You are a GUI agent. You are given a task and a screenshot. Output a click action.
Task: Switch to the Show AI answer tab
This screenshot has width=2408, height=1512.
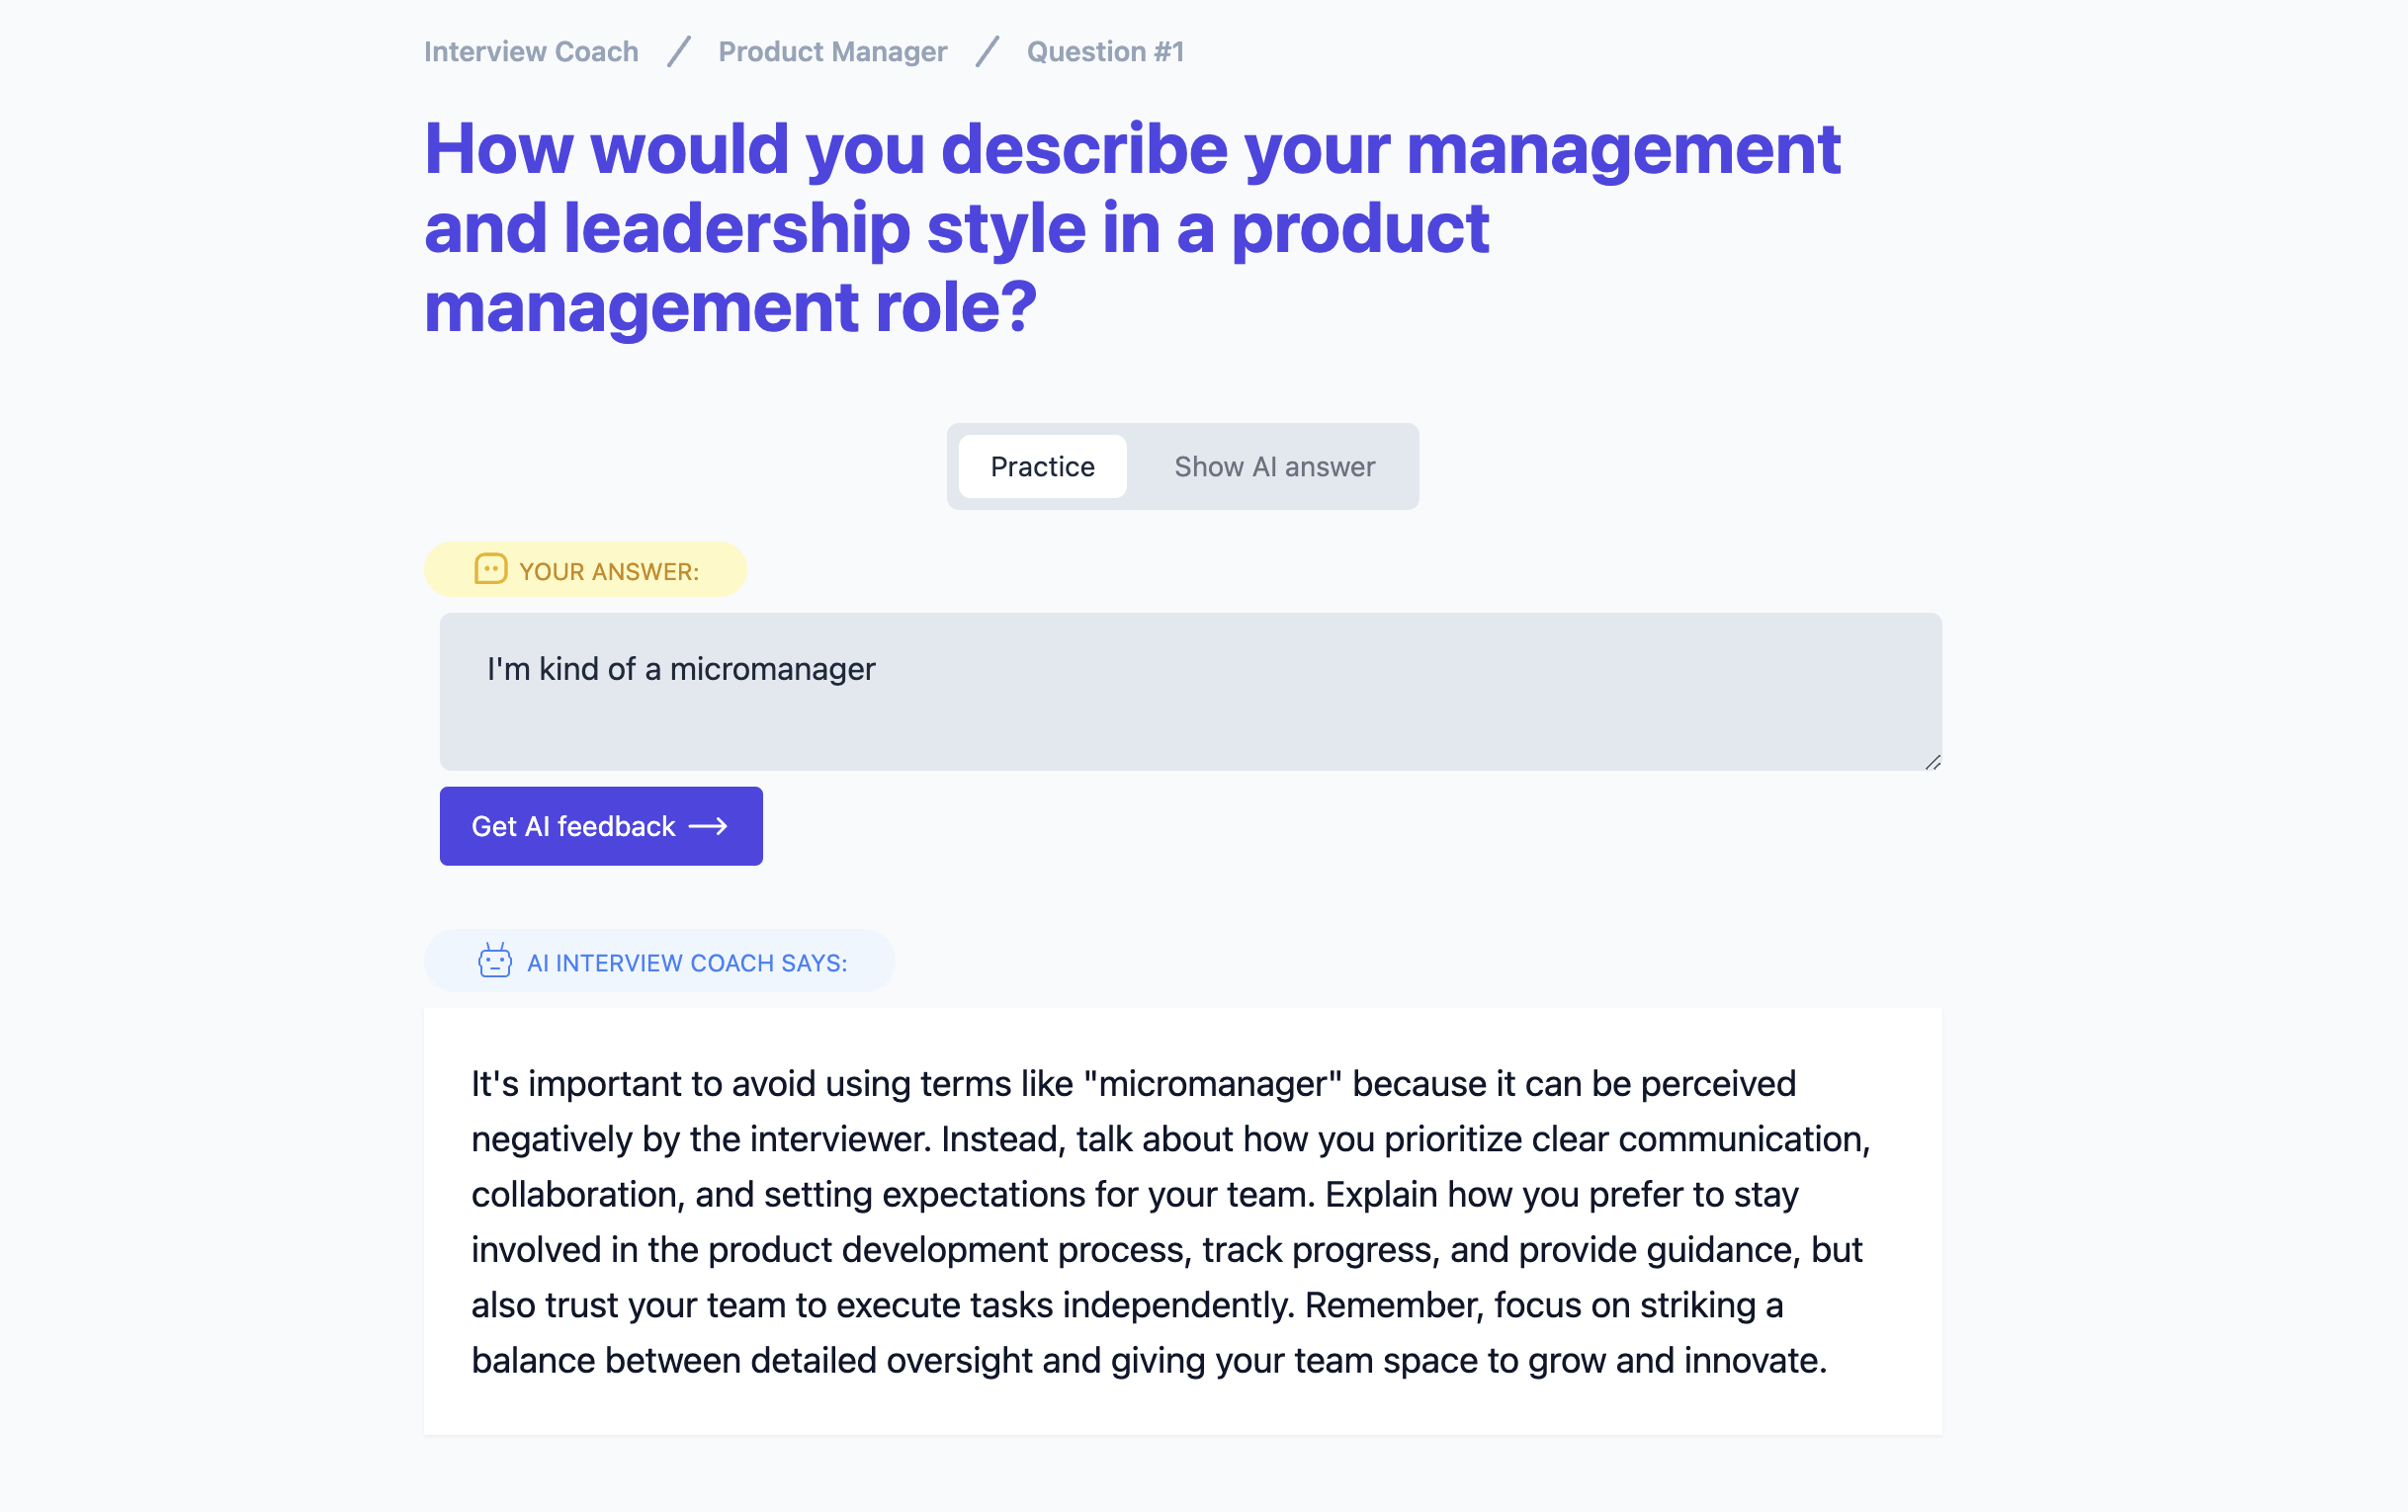1274,466
